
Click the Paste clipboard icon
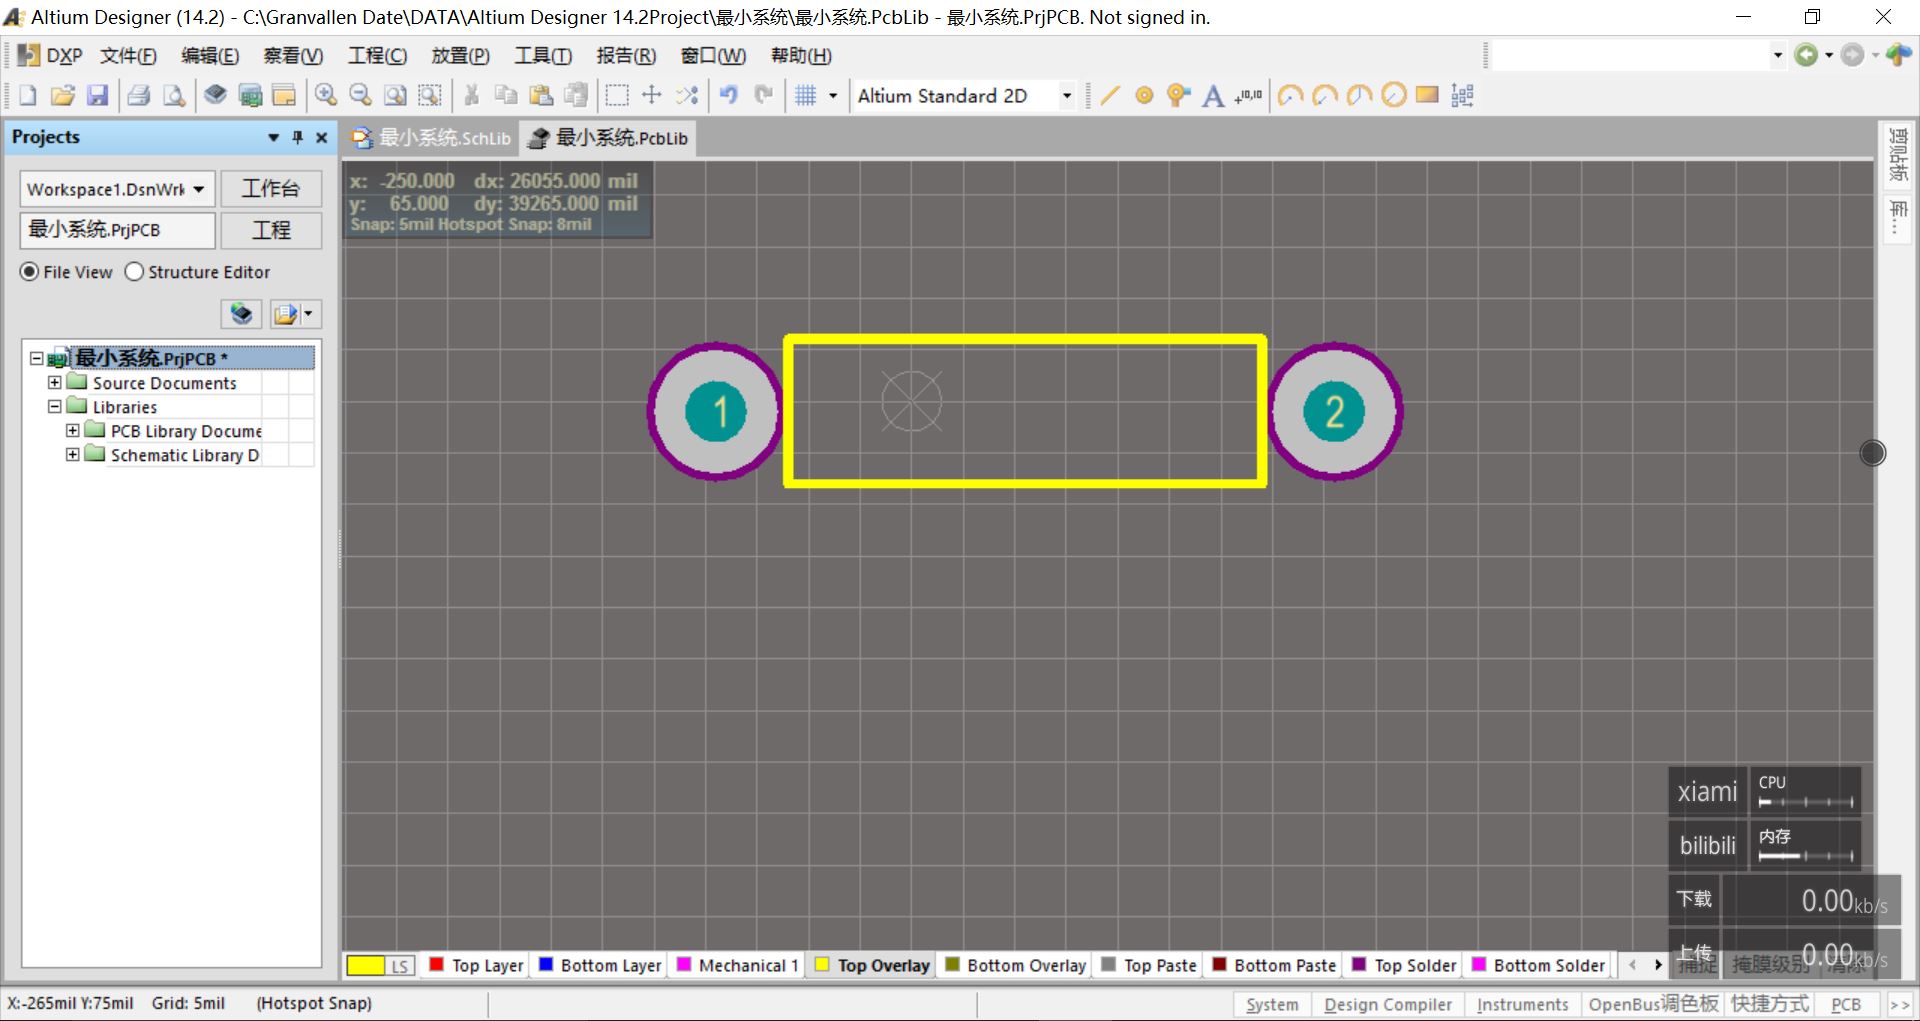click(x=541, y=95)
